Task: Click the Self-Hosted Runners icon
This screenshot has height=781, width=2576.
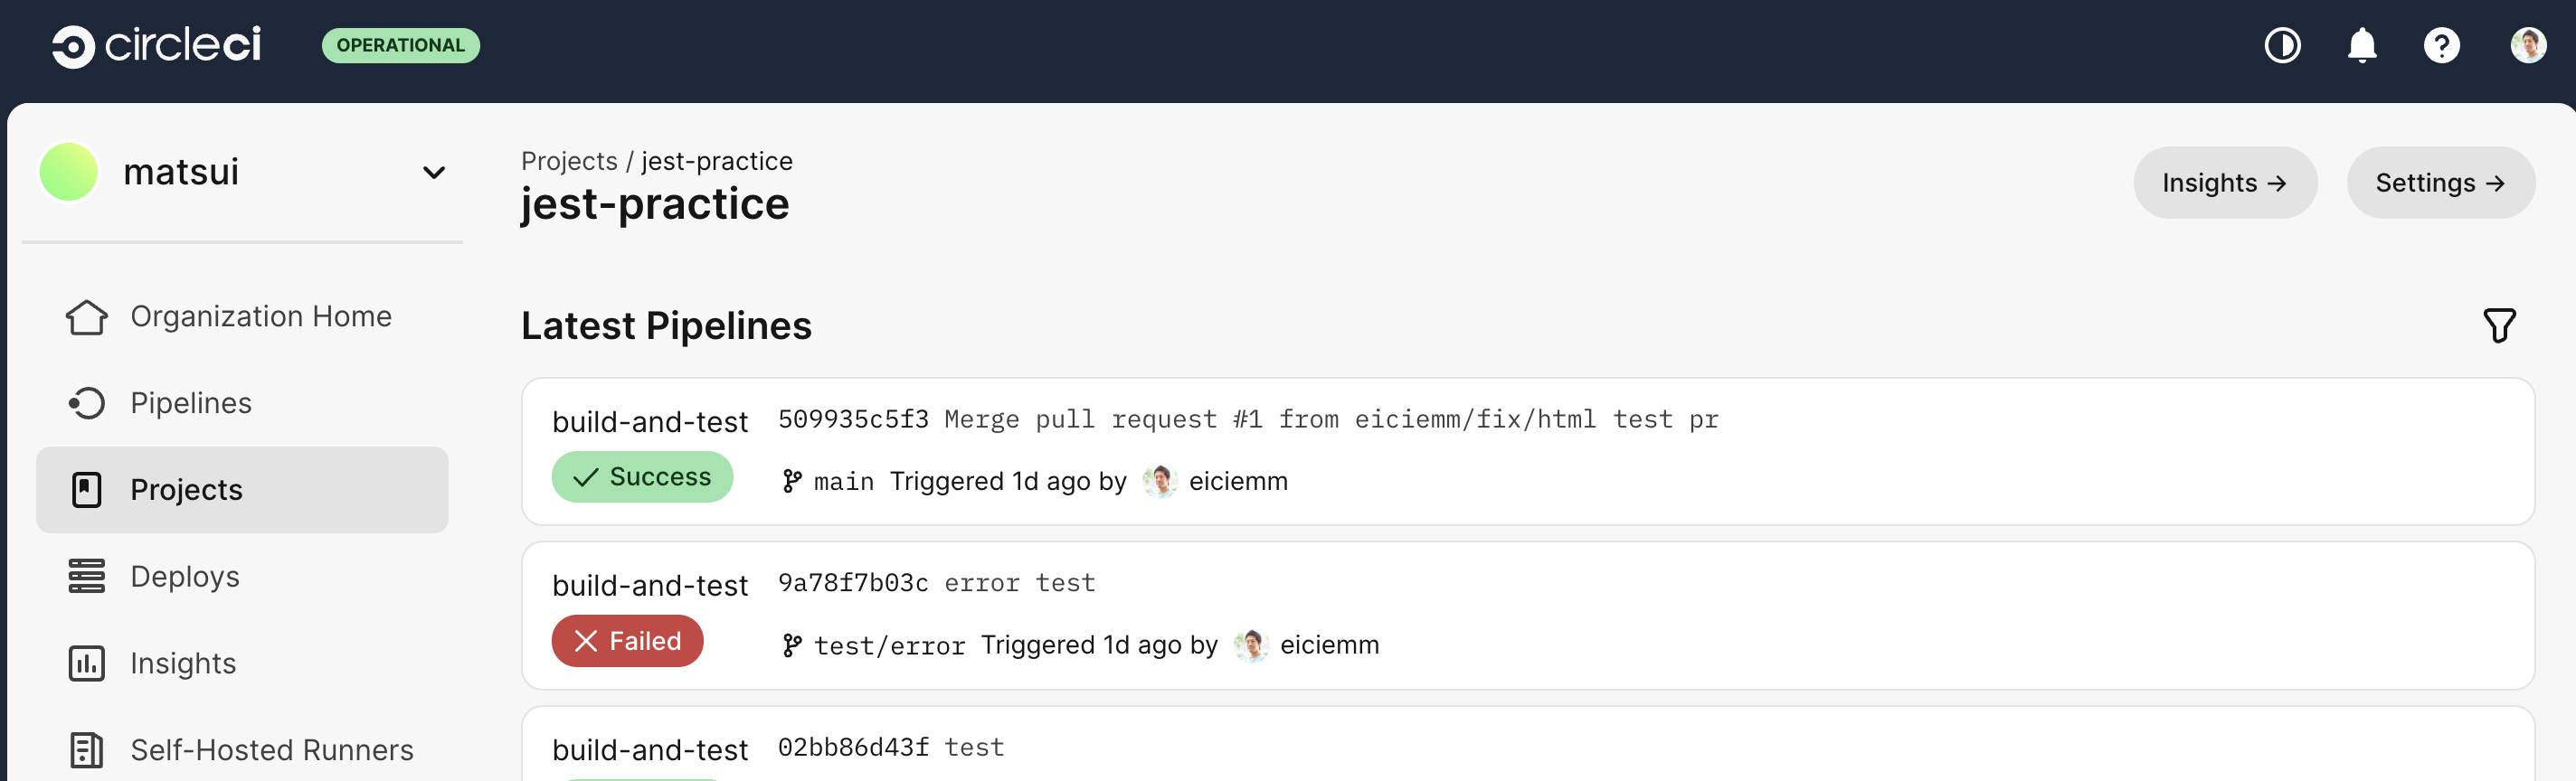Action: click(x=87, y=748)
